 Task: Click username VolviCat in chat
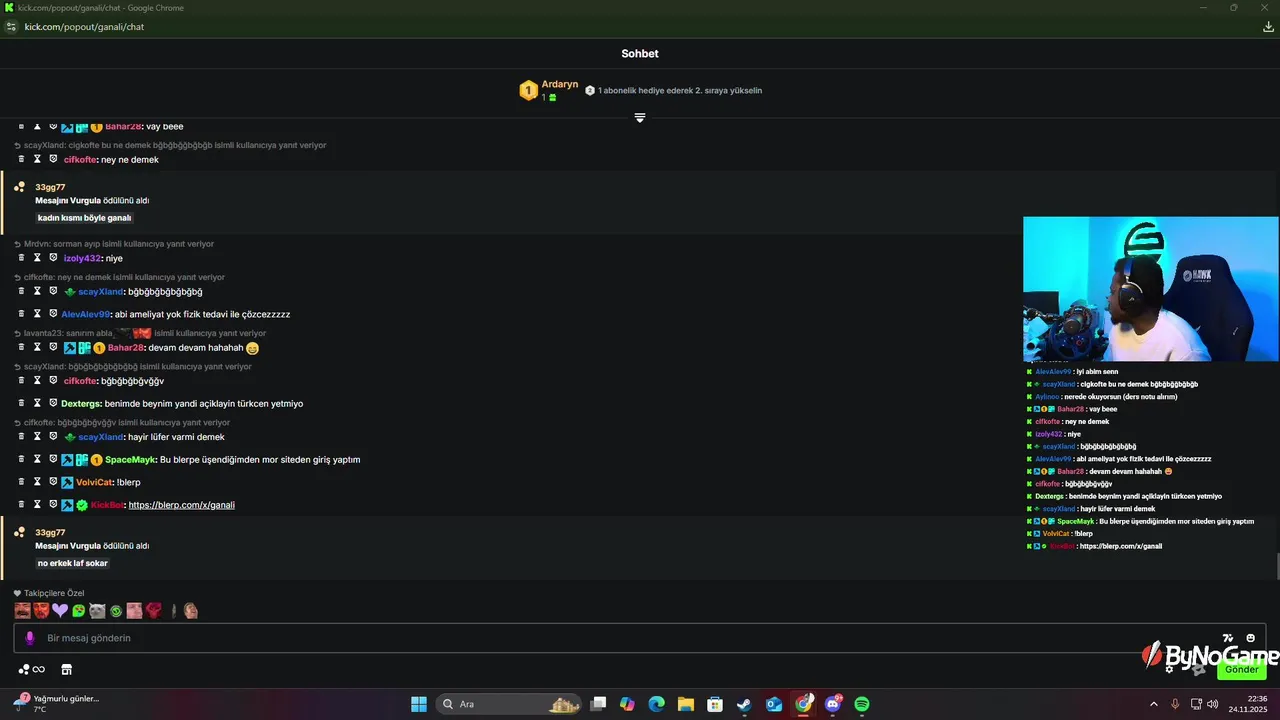click(95, 482)
